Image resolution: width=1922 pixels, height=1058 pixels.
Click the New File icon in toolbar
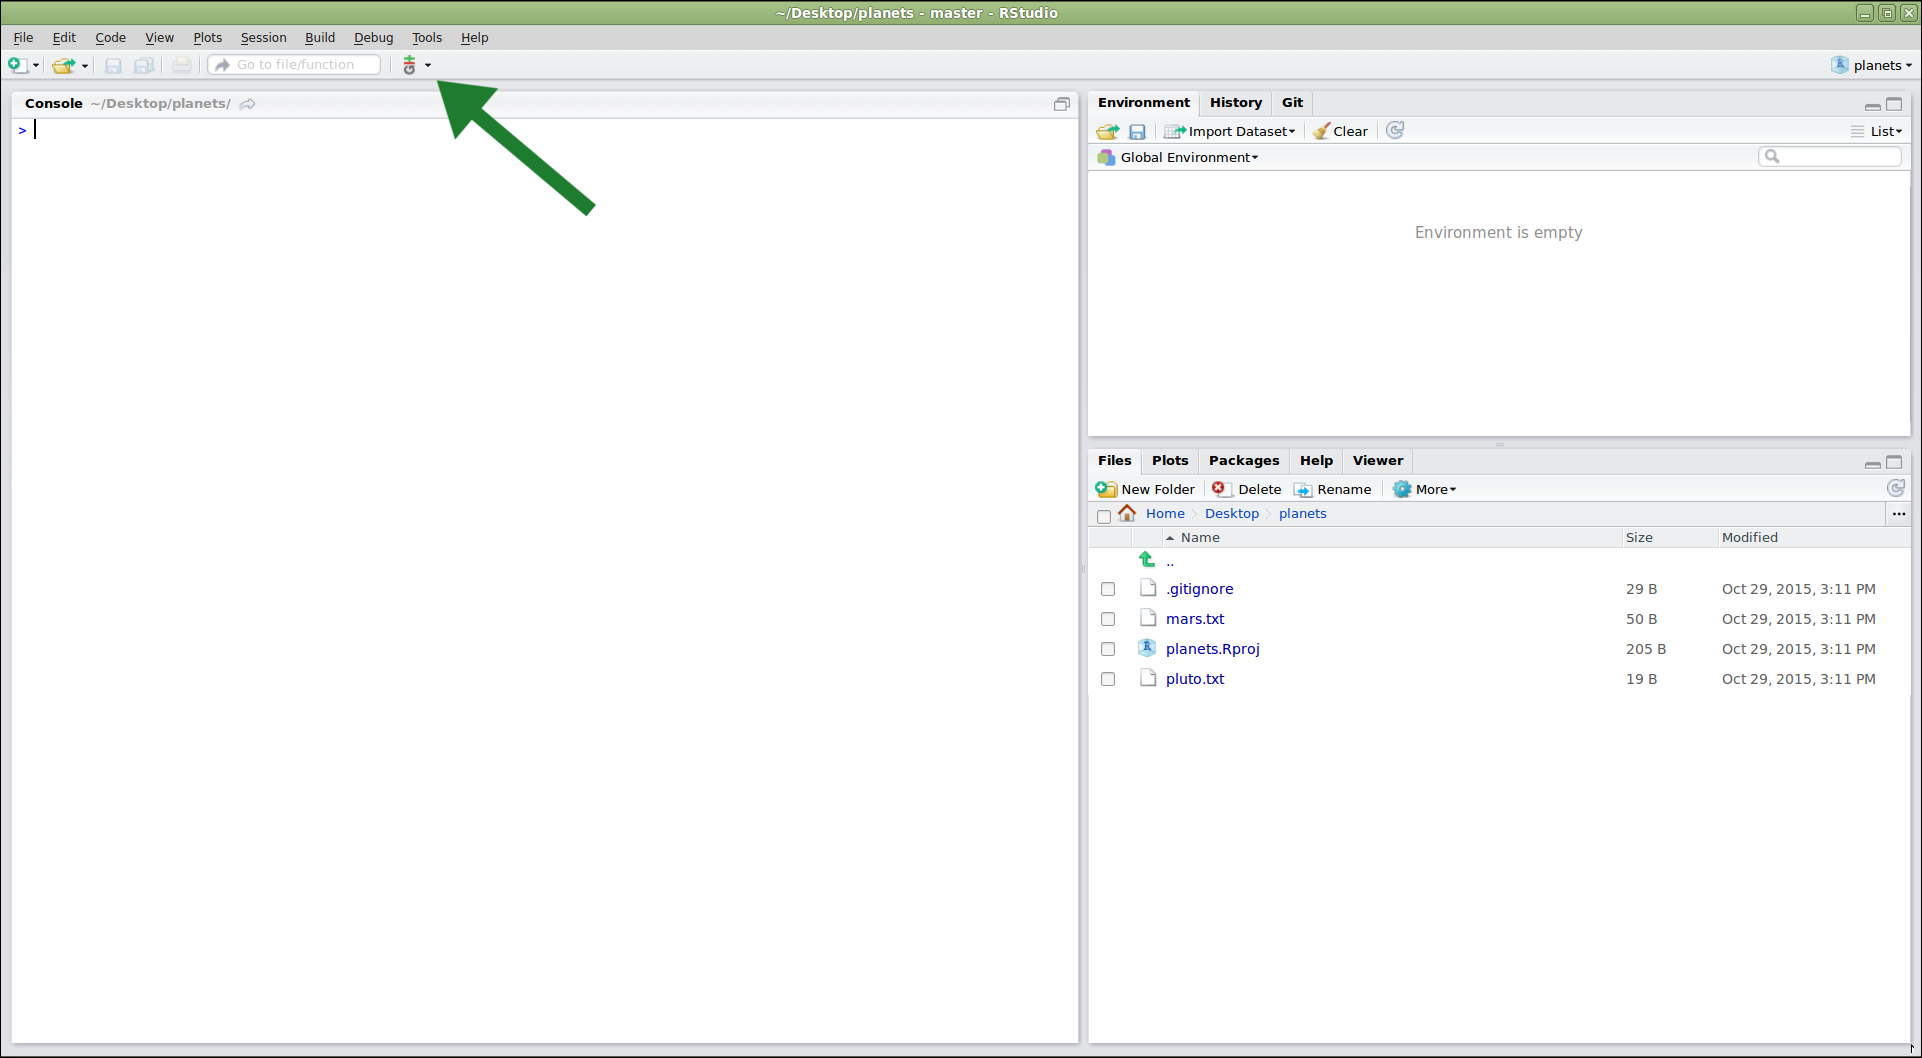(x=17, y=65)
